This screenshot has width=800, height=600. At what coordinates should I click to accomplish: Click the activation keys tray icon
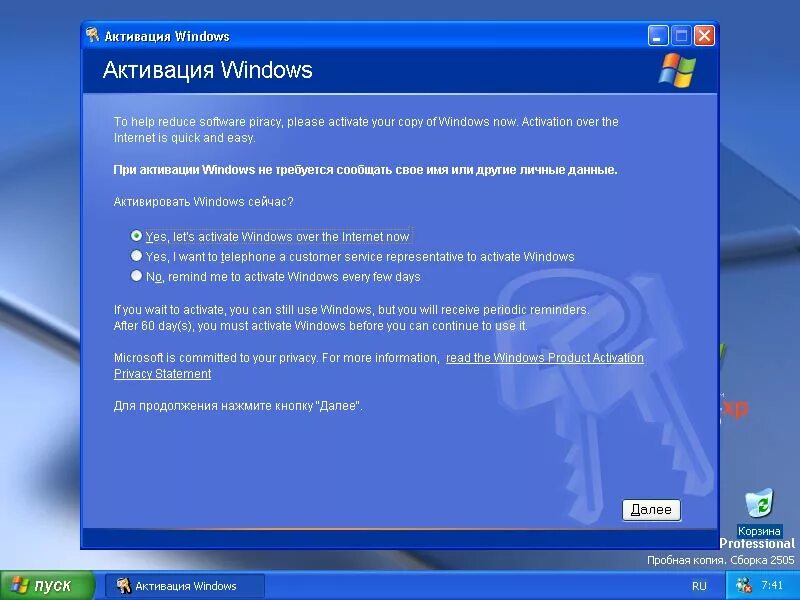point(744,585)
